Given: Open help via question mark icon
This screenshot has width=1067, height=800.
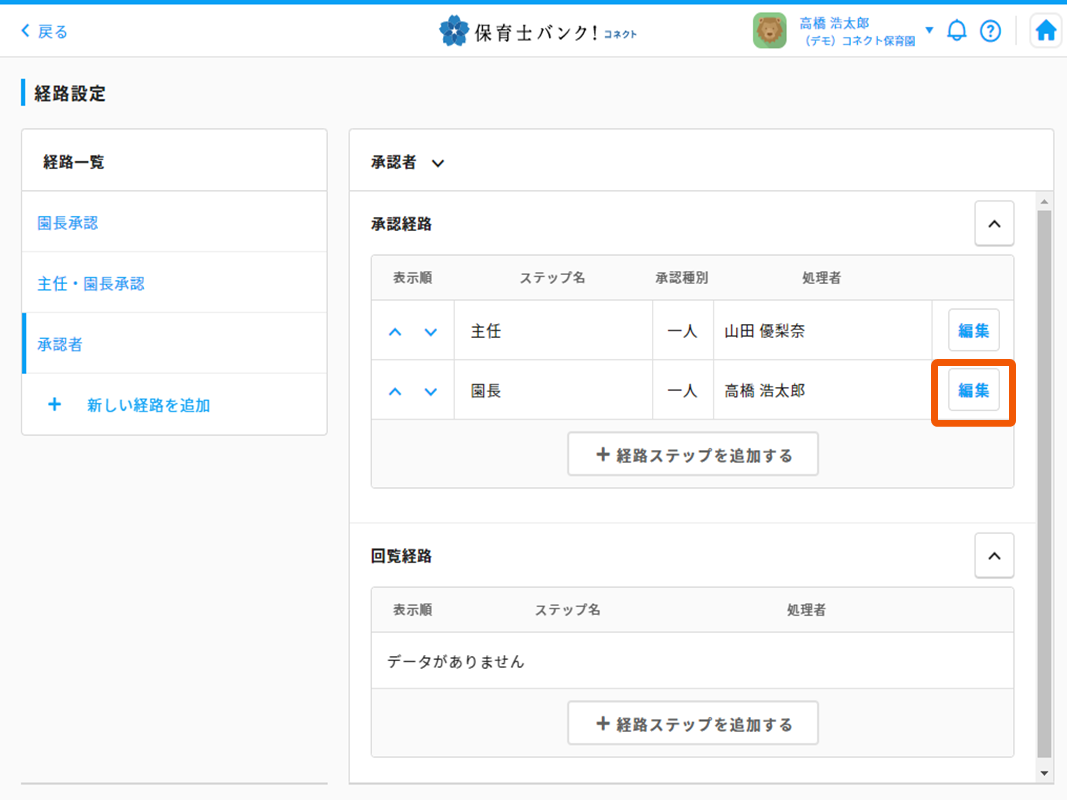Looking at the screenshot, I should click(x=990, y=31).
